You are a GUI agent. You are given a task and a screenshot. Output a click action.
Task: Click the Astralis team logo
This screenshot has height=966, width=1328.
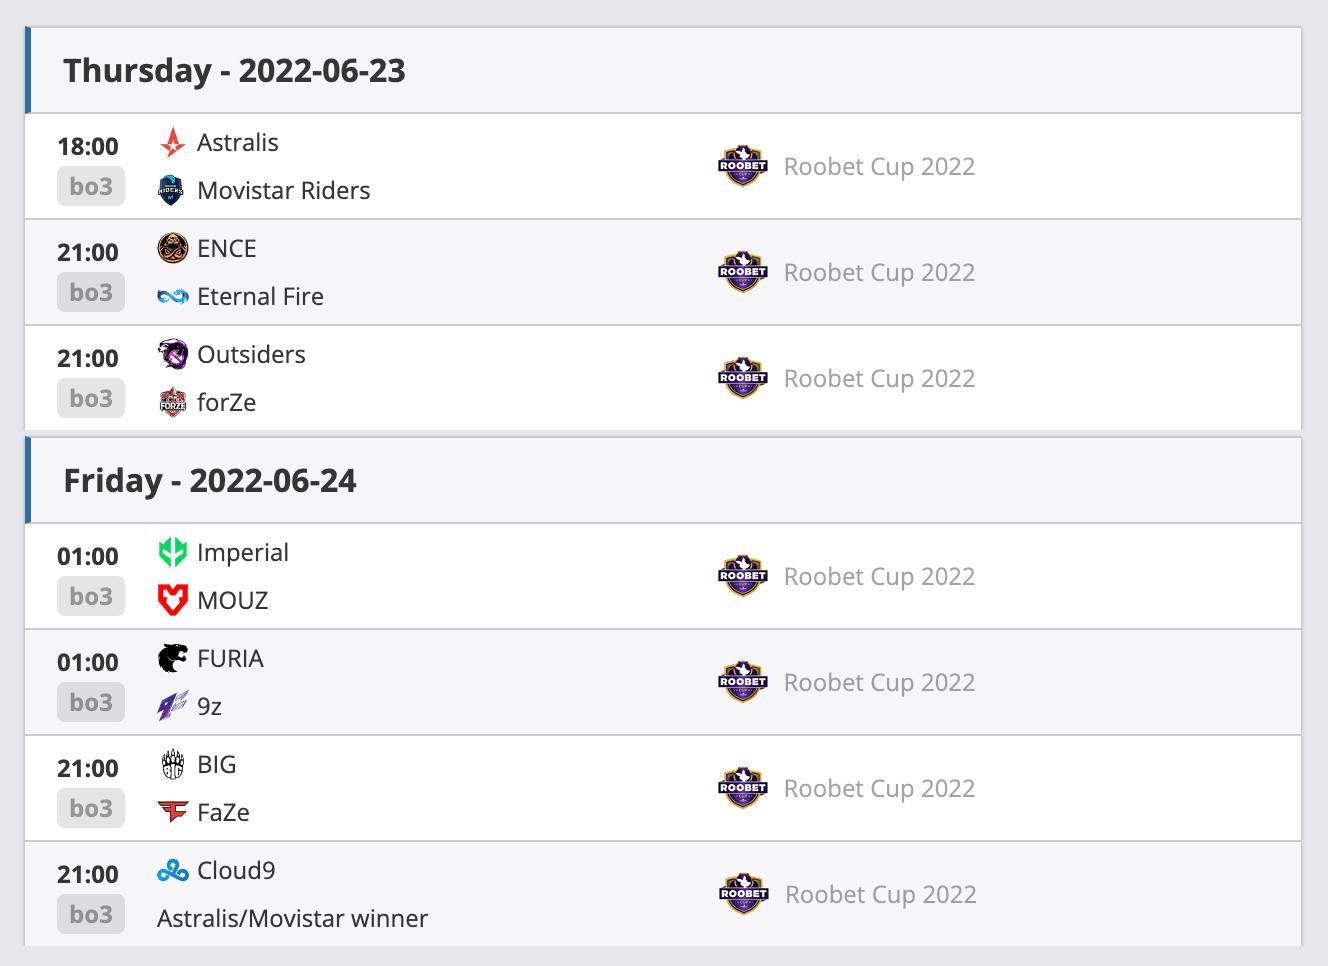[x=171, y=143]
